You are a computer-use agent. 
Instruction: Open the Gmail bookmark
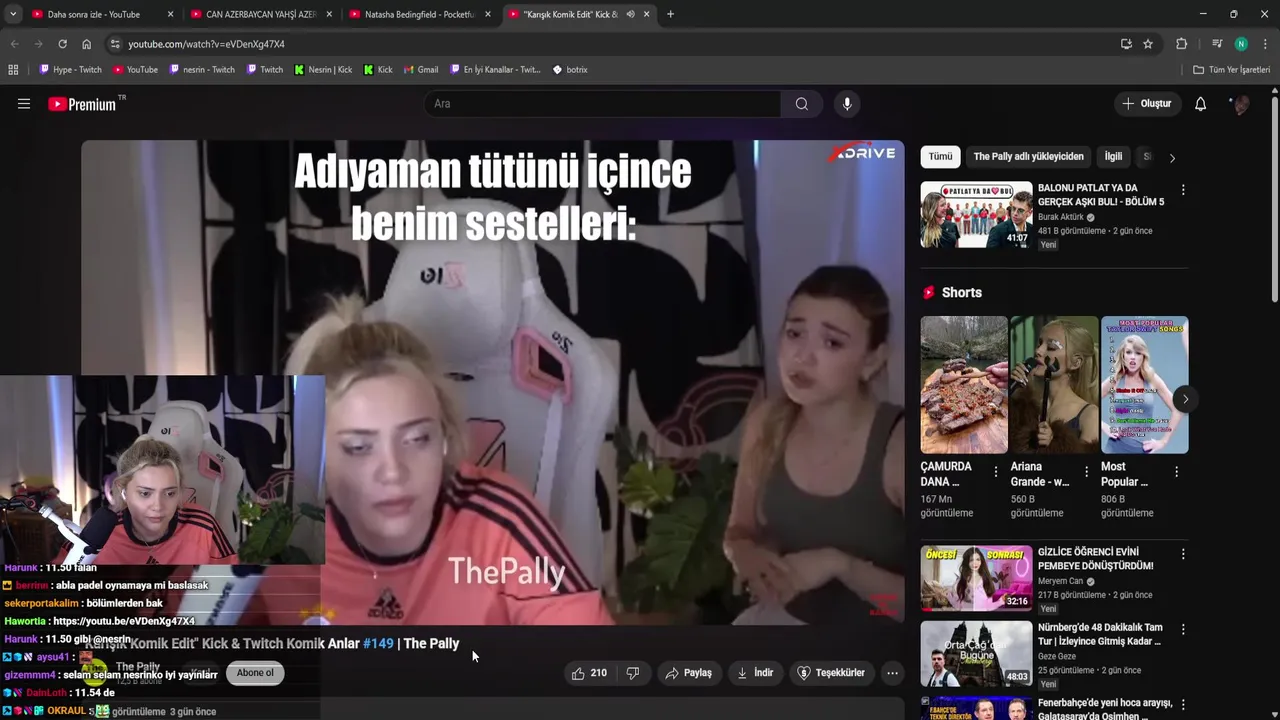tap(421, 70)
